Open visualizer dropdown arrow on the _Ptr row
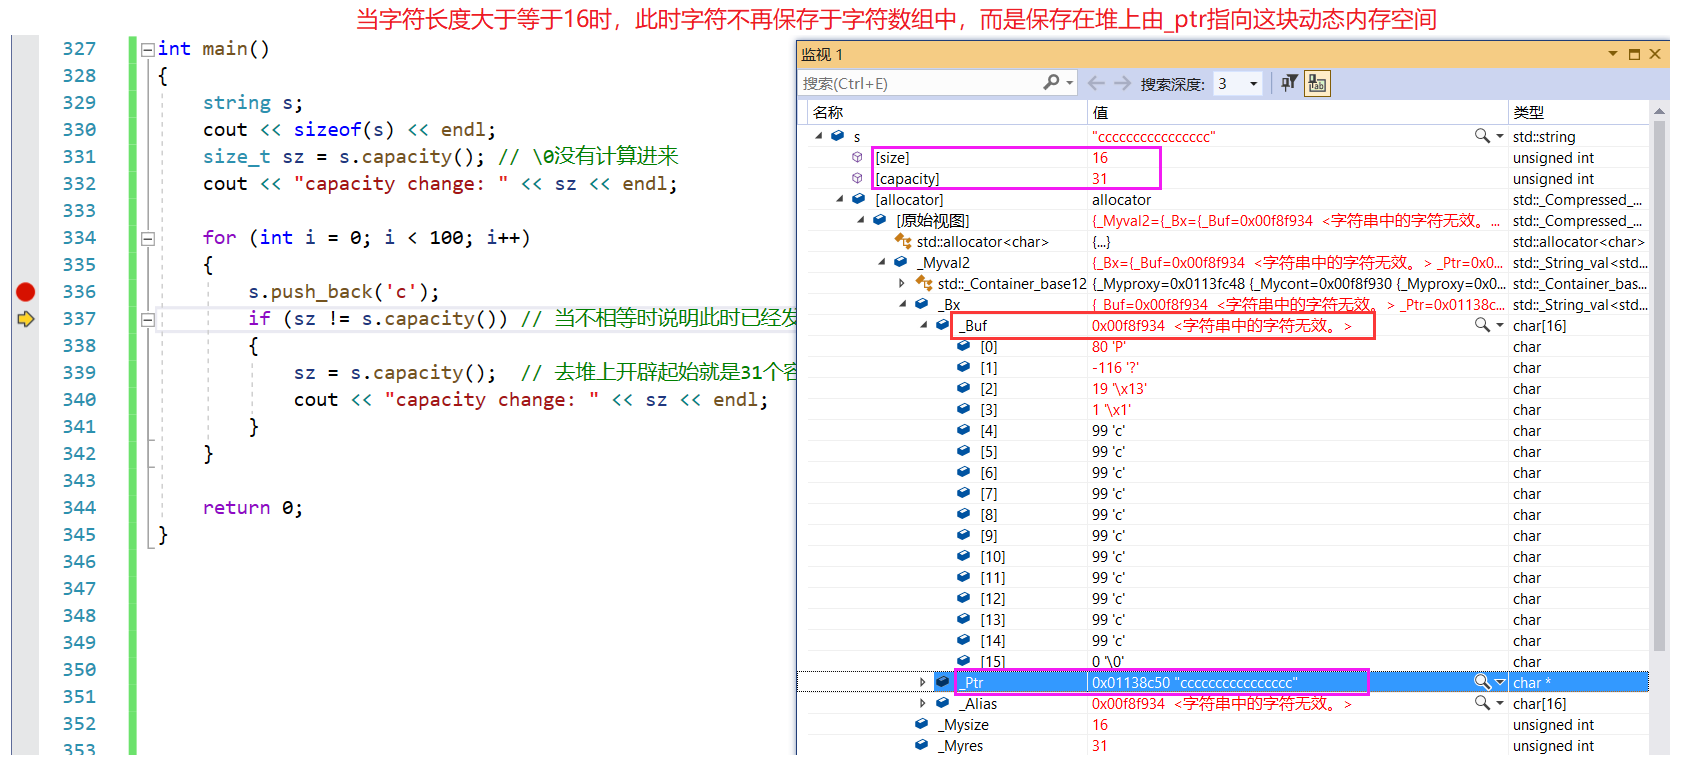The height and width of the screenshot is (772, 1694). point(1499,682)
